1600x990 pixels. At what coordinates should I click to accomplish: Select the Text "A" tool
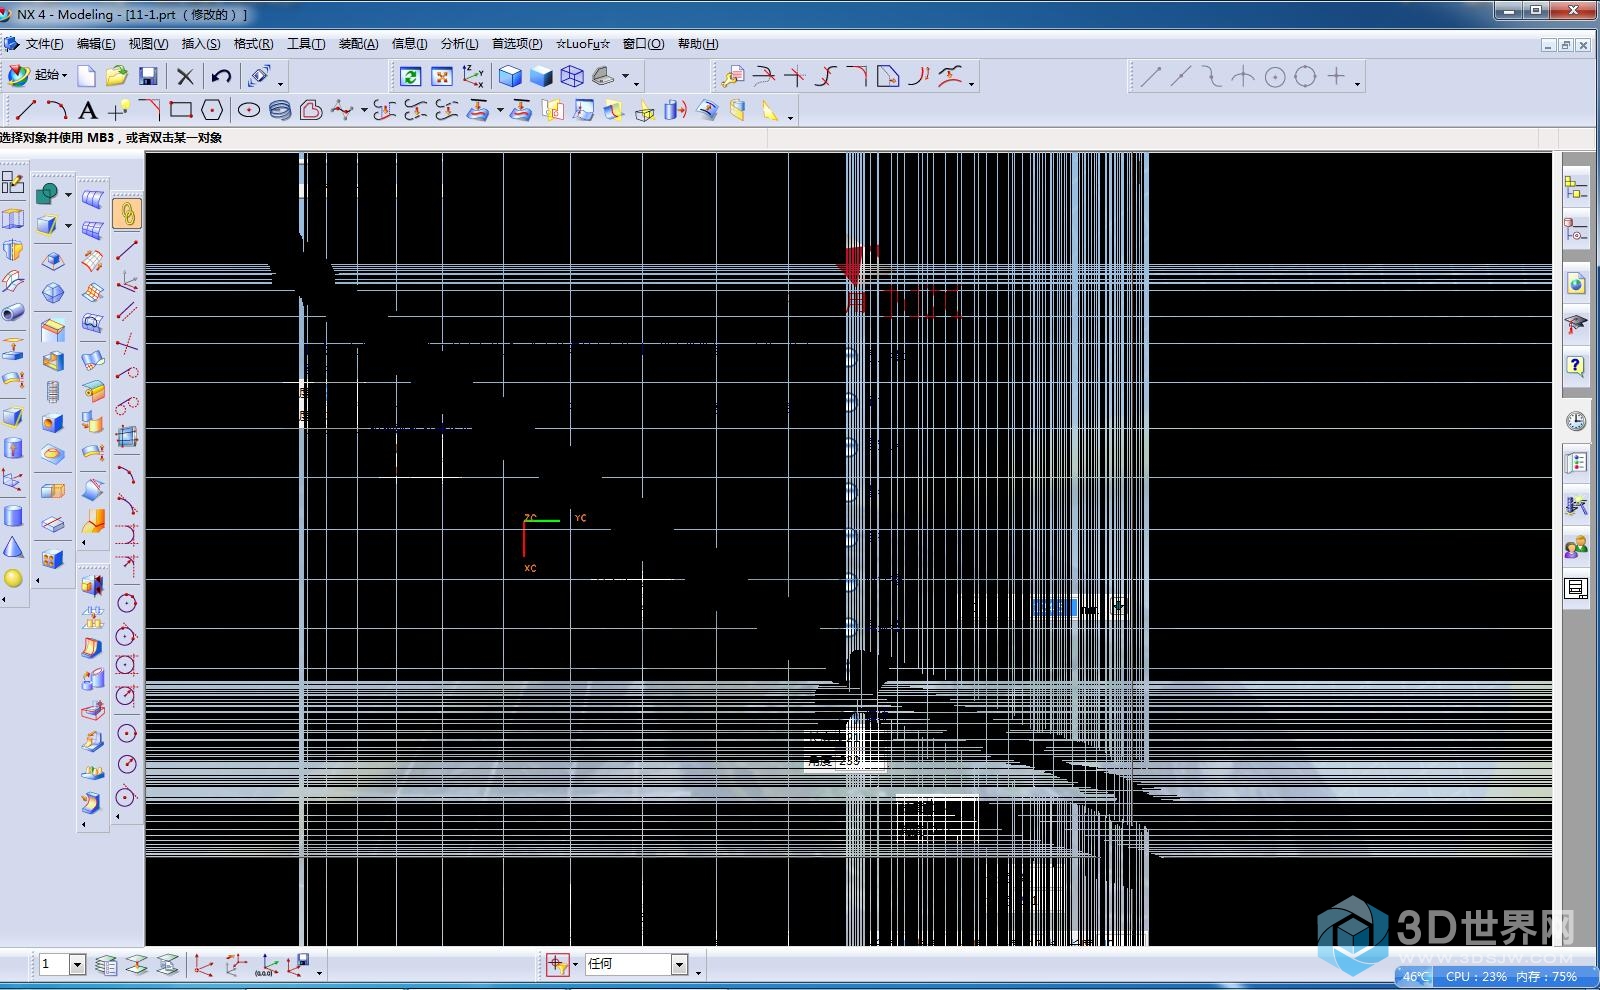coord(88,110)
